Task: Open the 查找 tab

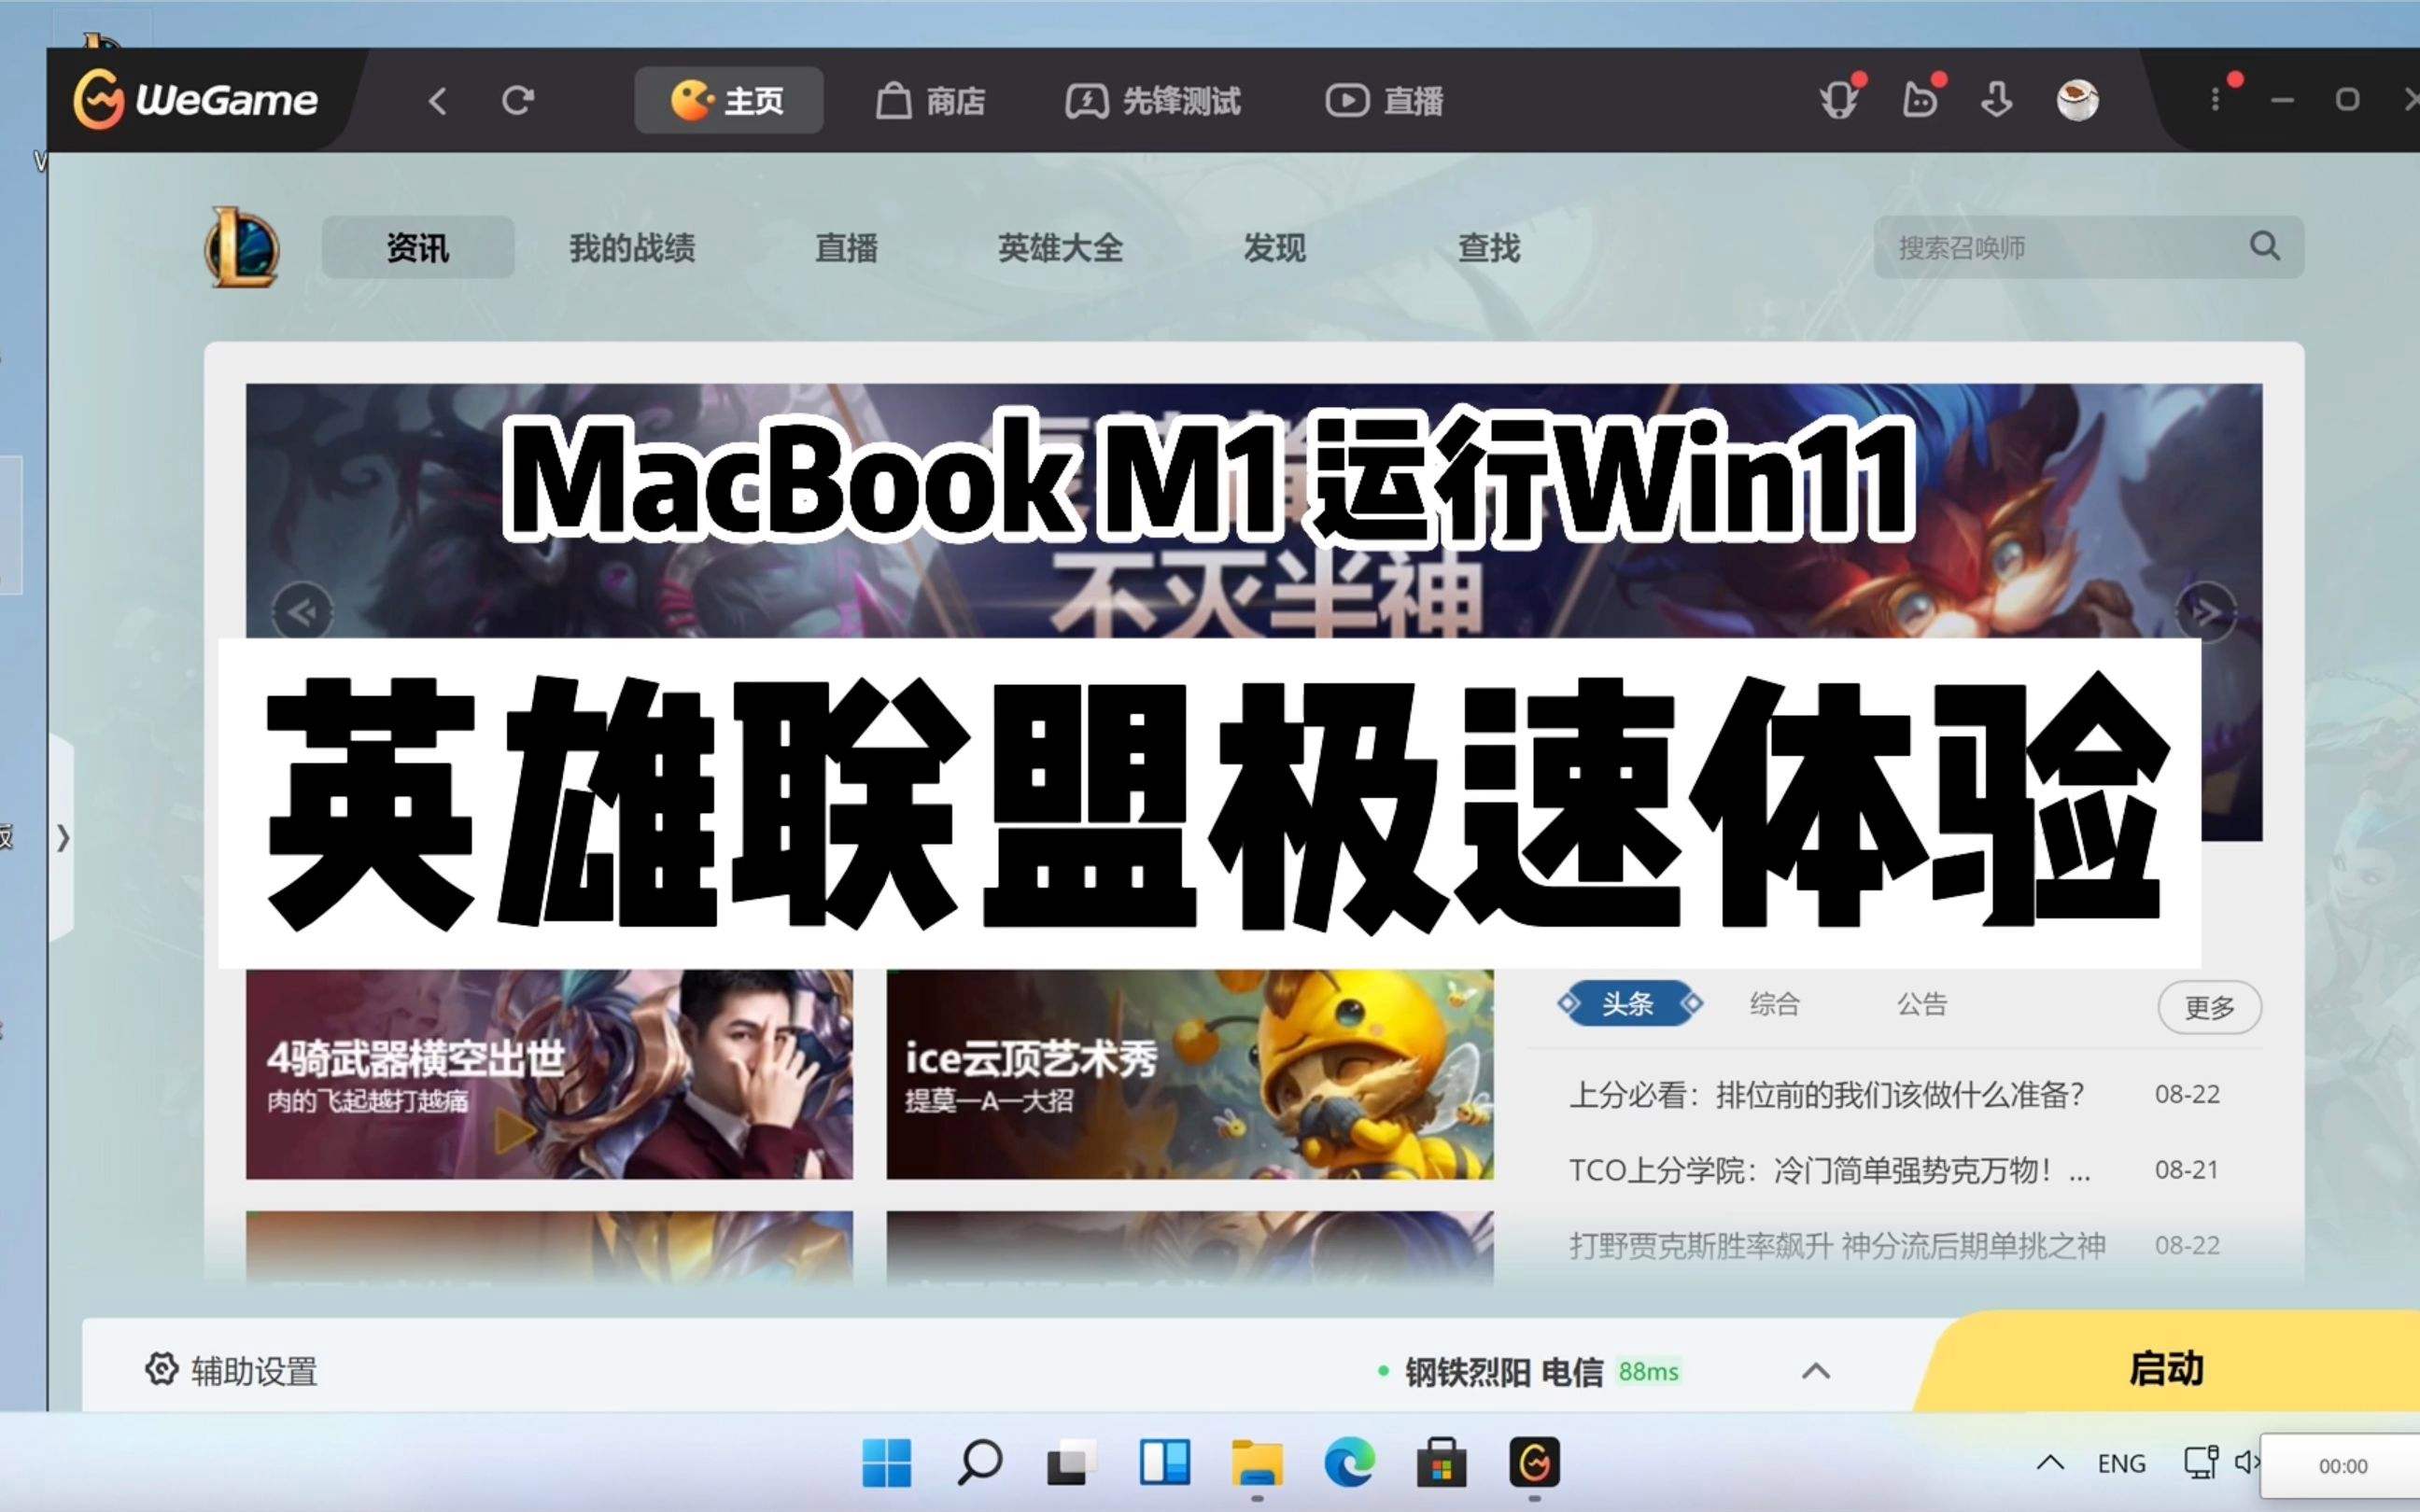Action: coord(1488,248)
